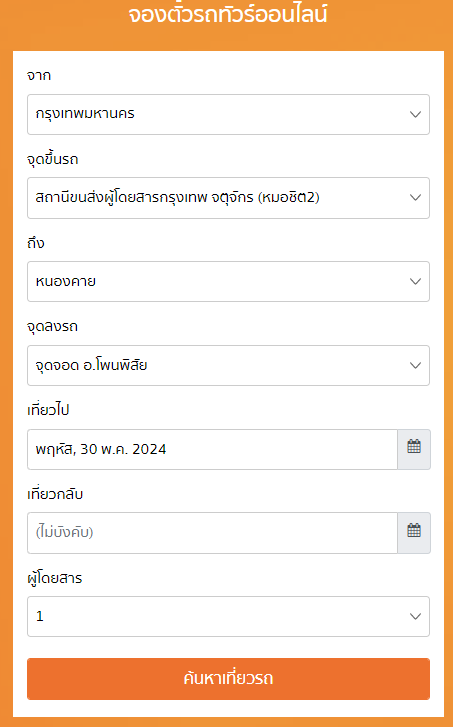
Task: Expand the จุดขึ้นรถ boarding point dropdown
Action: point(228,198)
